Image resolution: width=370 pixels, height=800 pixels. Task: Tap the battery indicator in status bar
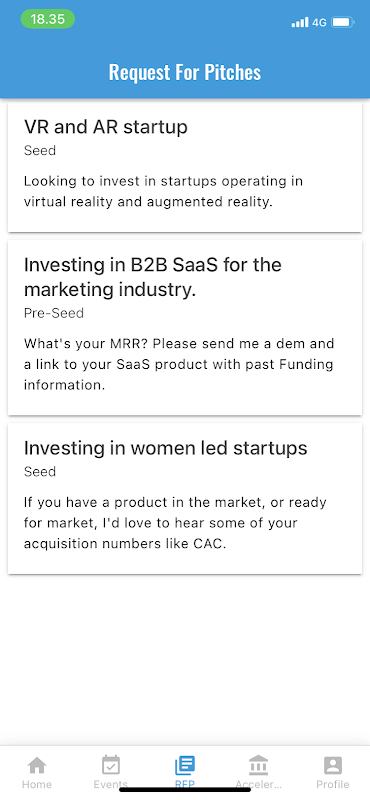342,22
